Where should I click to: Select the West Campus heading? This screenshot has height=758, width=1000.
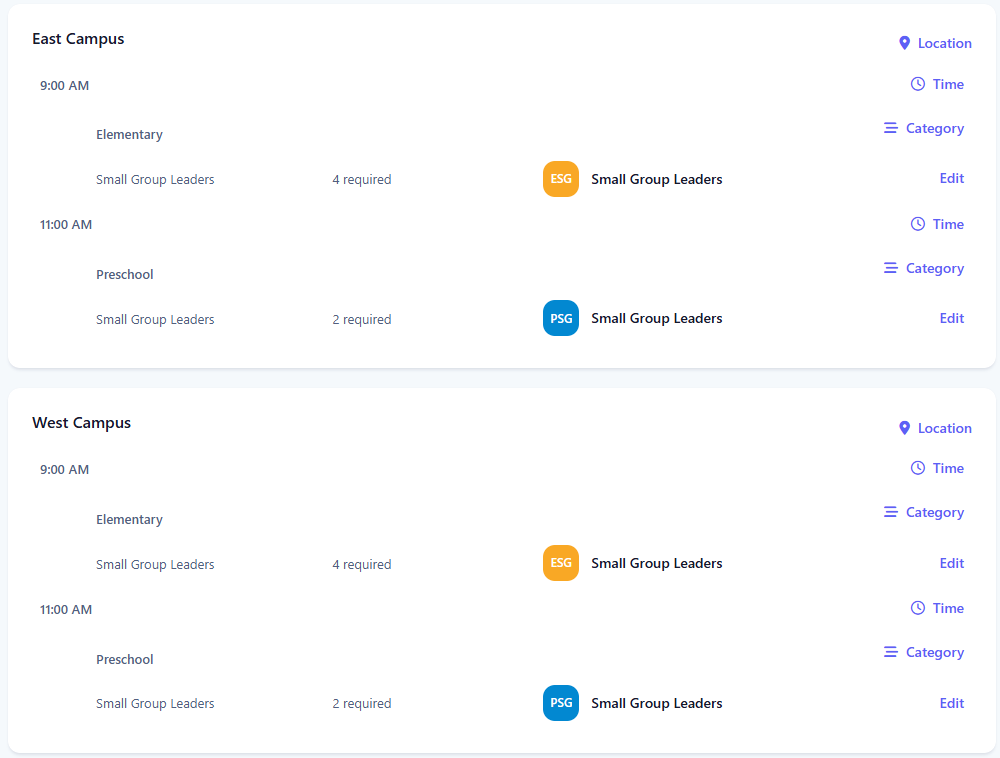click(81, 423)
